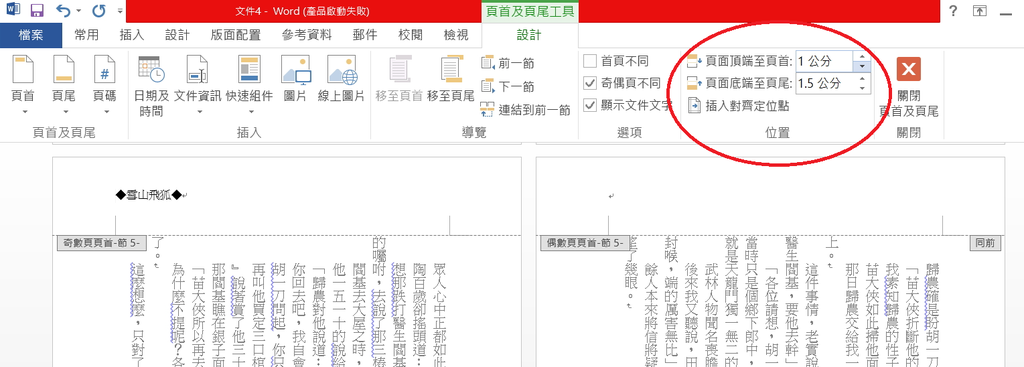This screenshot has width=1024, height=367.
Task: Click the Save icon in quick access toolbar
Action: 37,10
